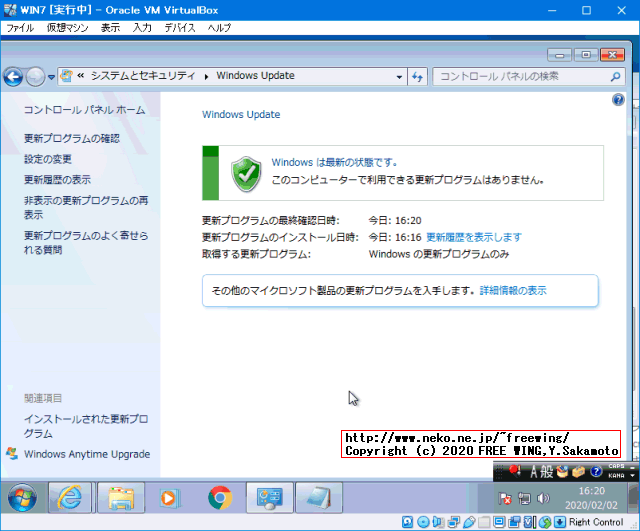Click the volume speaker tray icon
Viewport: 640px width, 531px height.
543,498
